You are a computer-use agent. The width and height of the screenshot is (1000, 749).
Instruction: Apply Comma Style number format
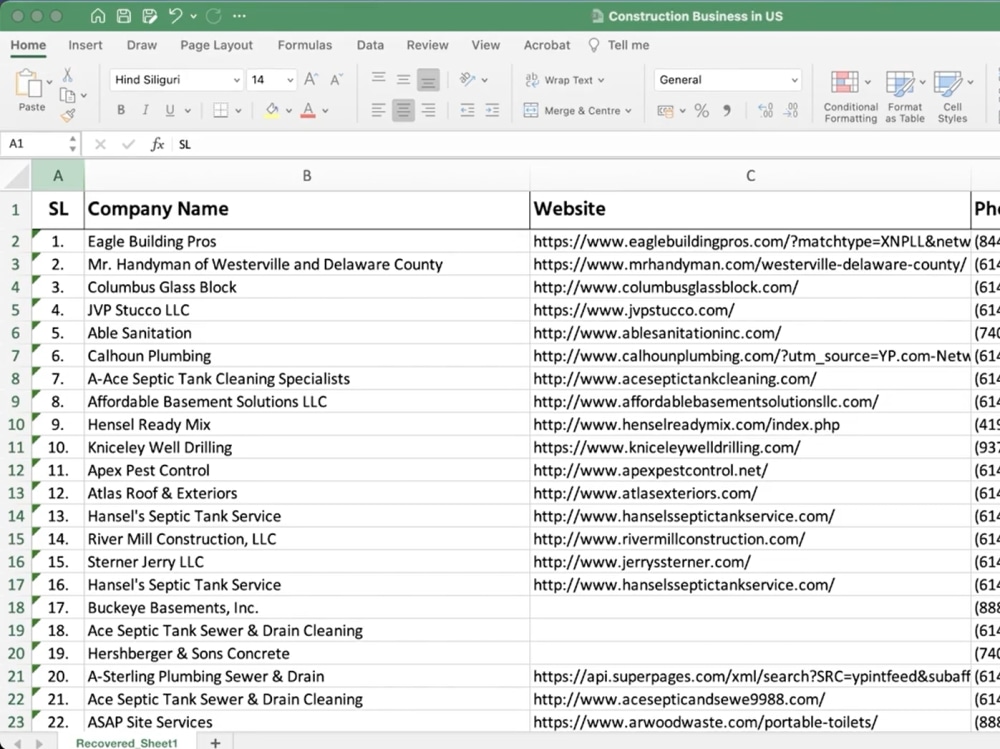click(x=726, y=110)
